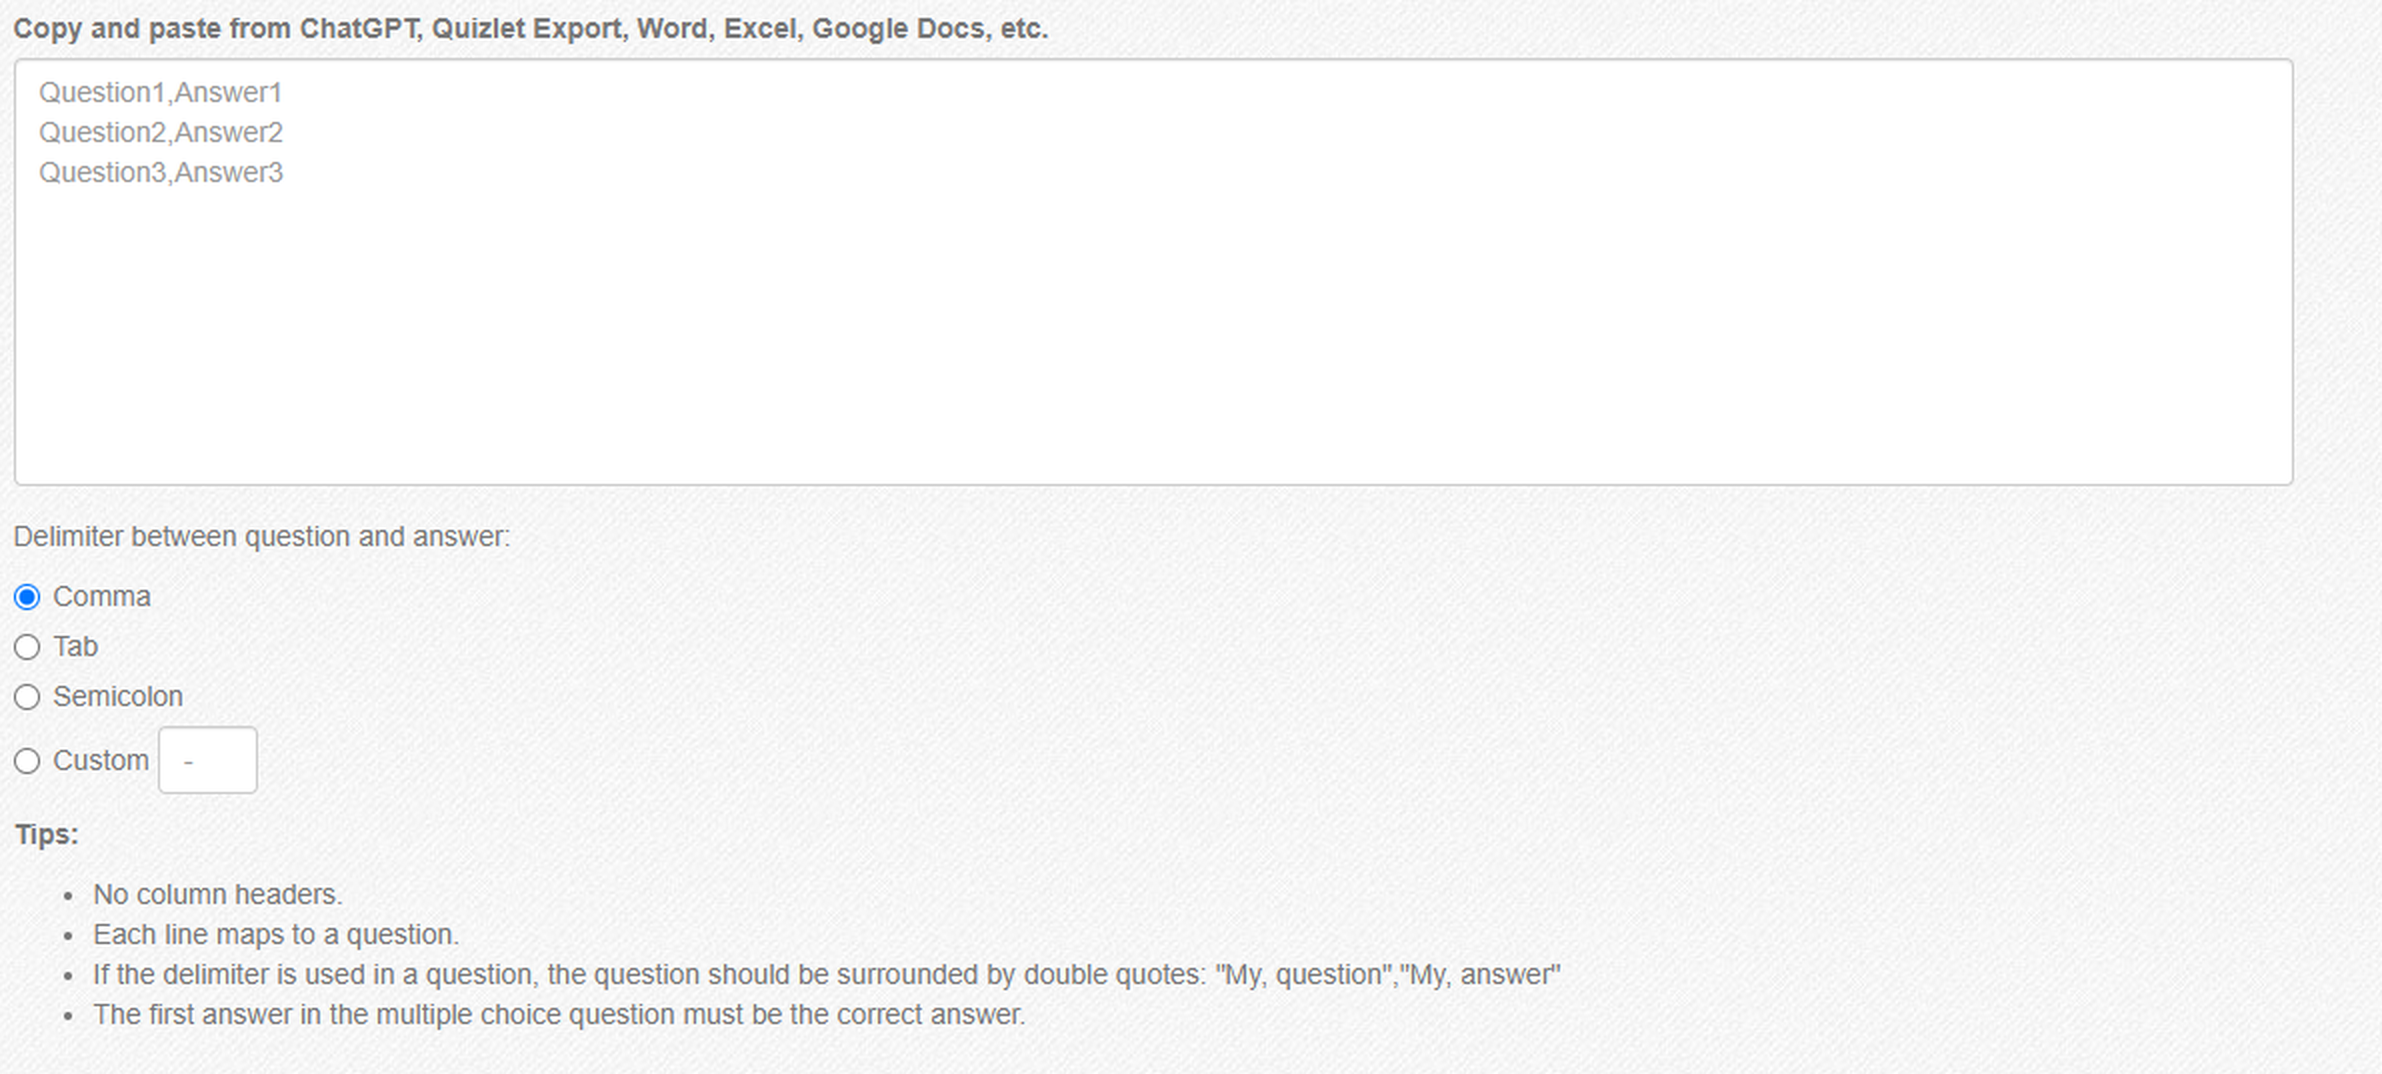Enable the Custom delimiter radio button

27,761
